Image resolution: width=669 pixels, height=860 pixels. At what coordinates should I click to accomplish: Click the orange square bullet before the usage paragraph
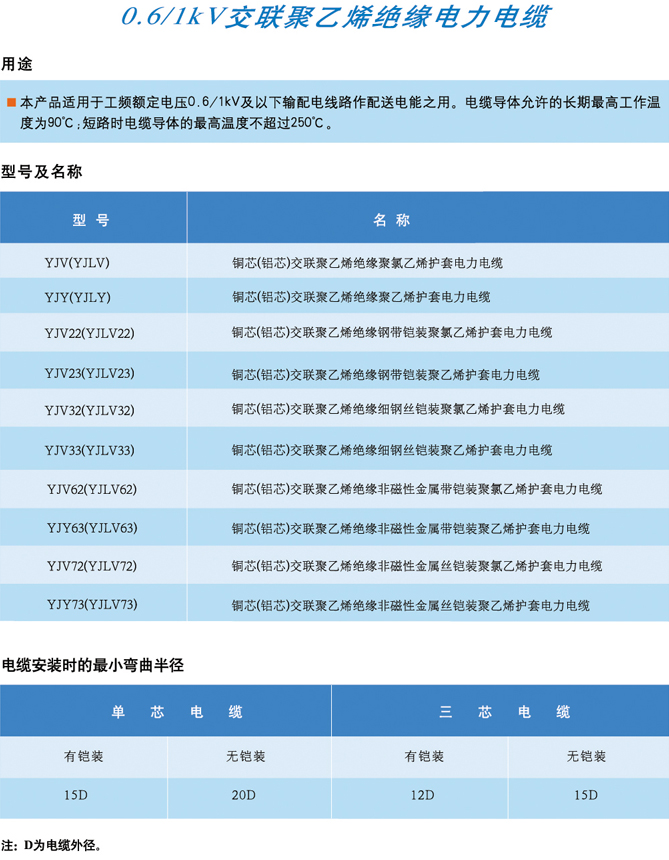pos(11,103)
